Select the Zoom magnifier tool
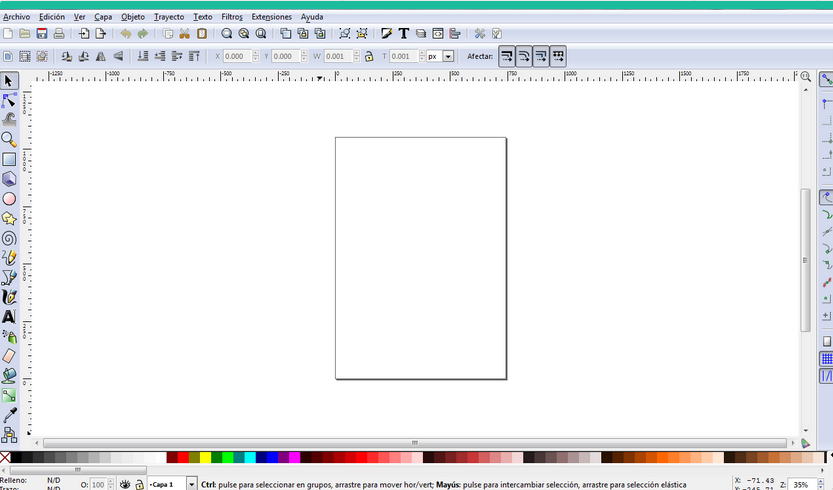Screen dimensions: 833x490 (x=9, y=139)
